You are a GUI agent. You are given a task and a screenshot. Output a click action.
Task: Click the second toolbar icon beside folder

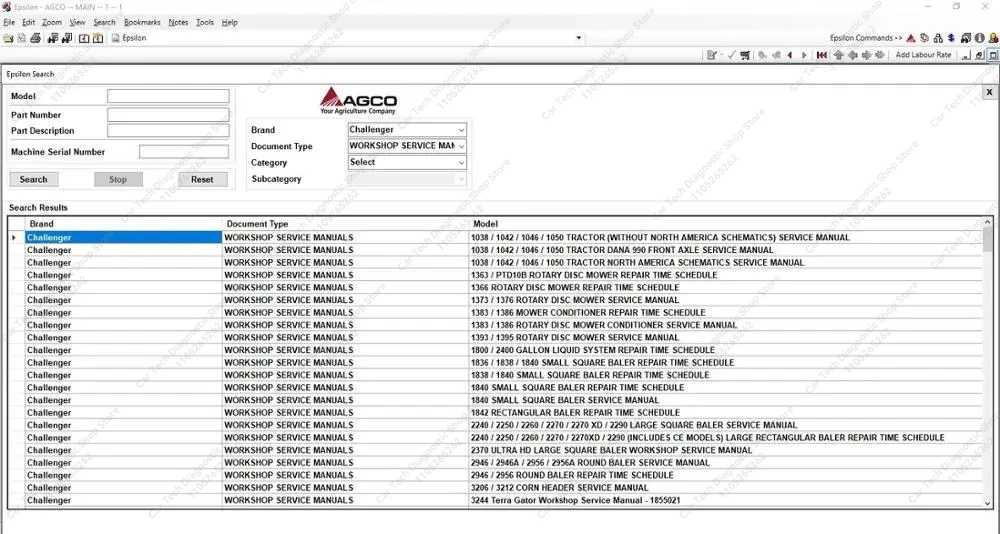click(x=22, y=38)
